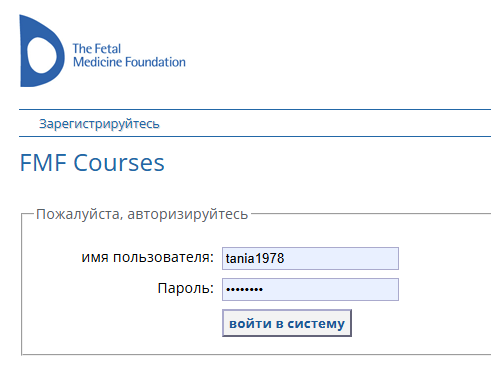Image resolution: width=491 pixels, height=371 pixels.
Task: Click empty area of the navigation bar
Action: (x=317, y=123)
